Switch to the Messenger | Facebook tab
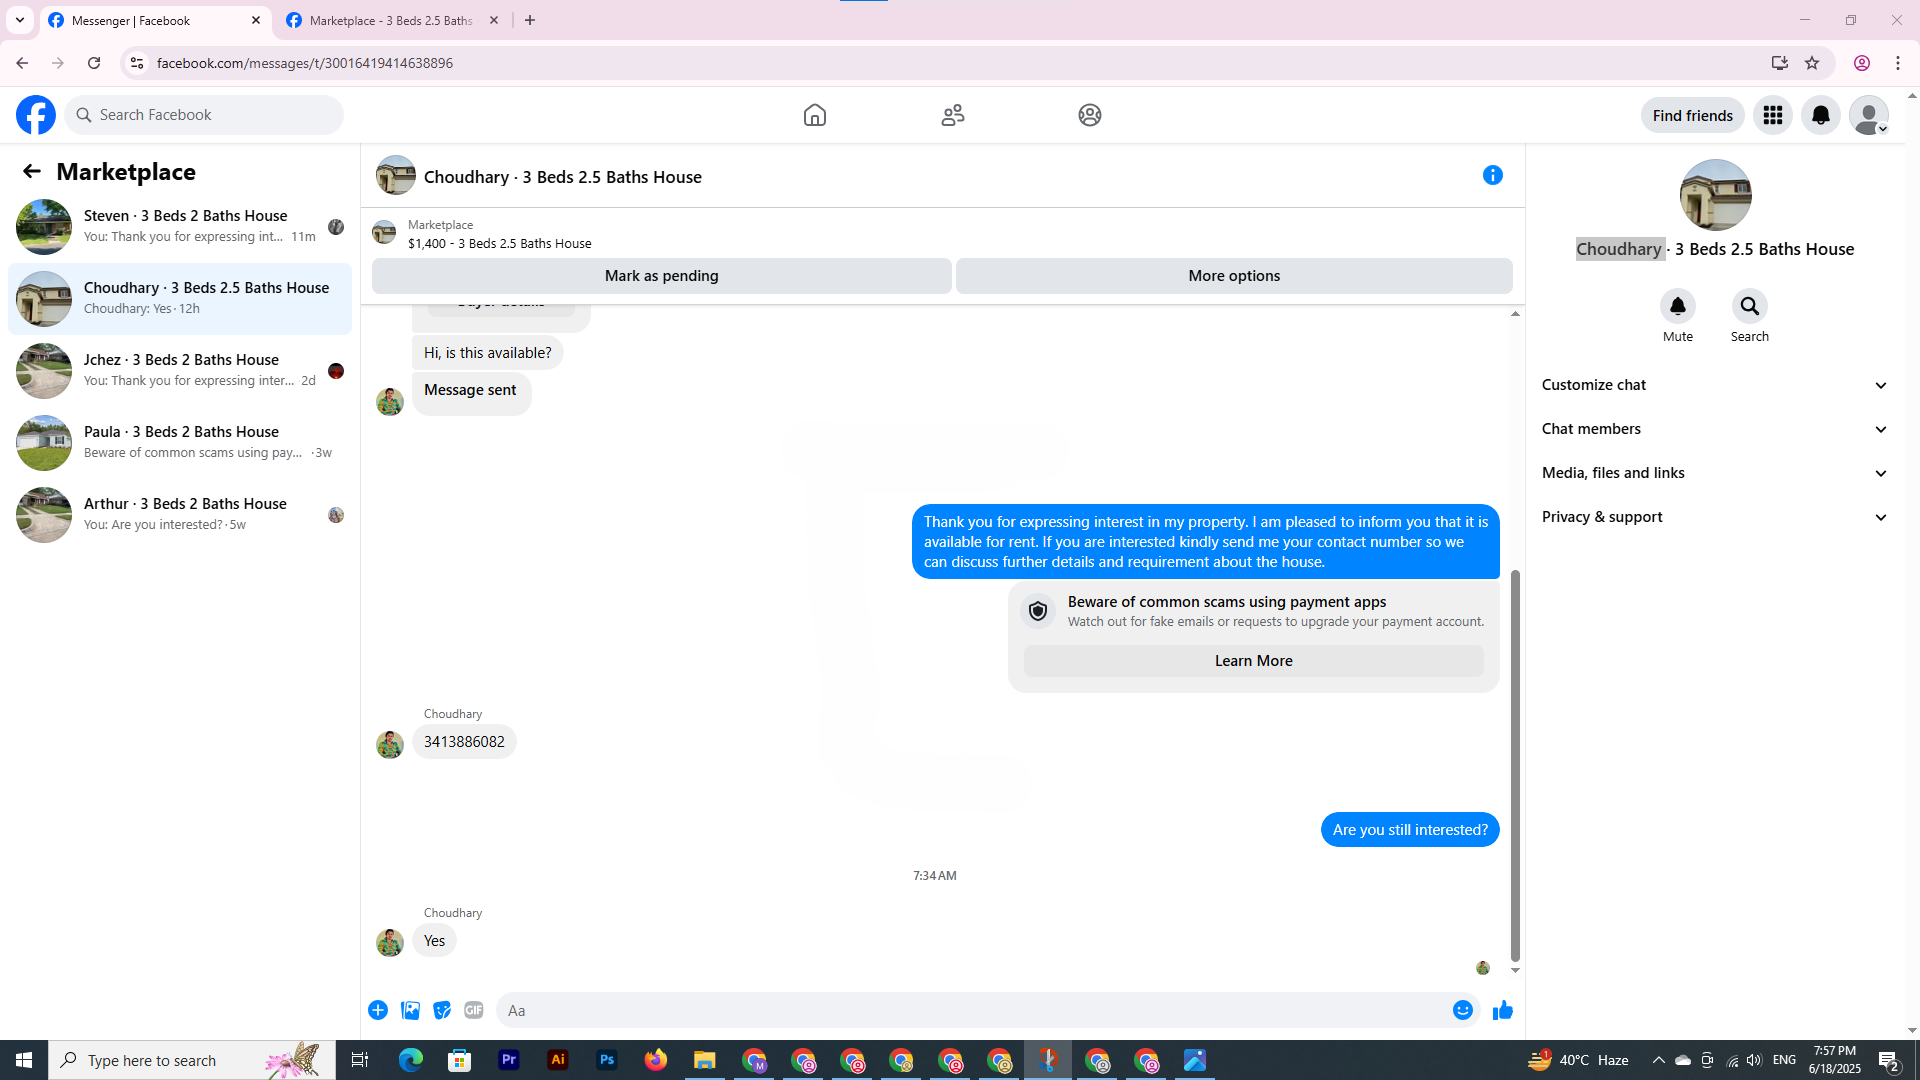Viewport: 1920px width, 1080px height. [x=155, y=20]
